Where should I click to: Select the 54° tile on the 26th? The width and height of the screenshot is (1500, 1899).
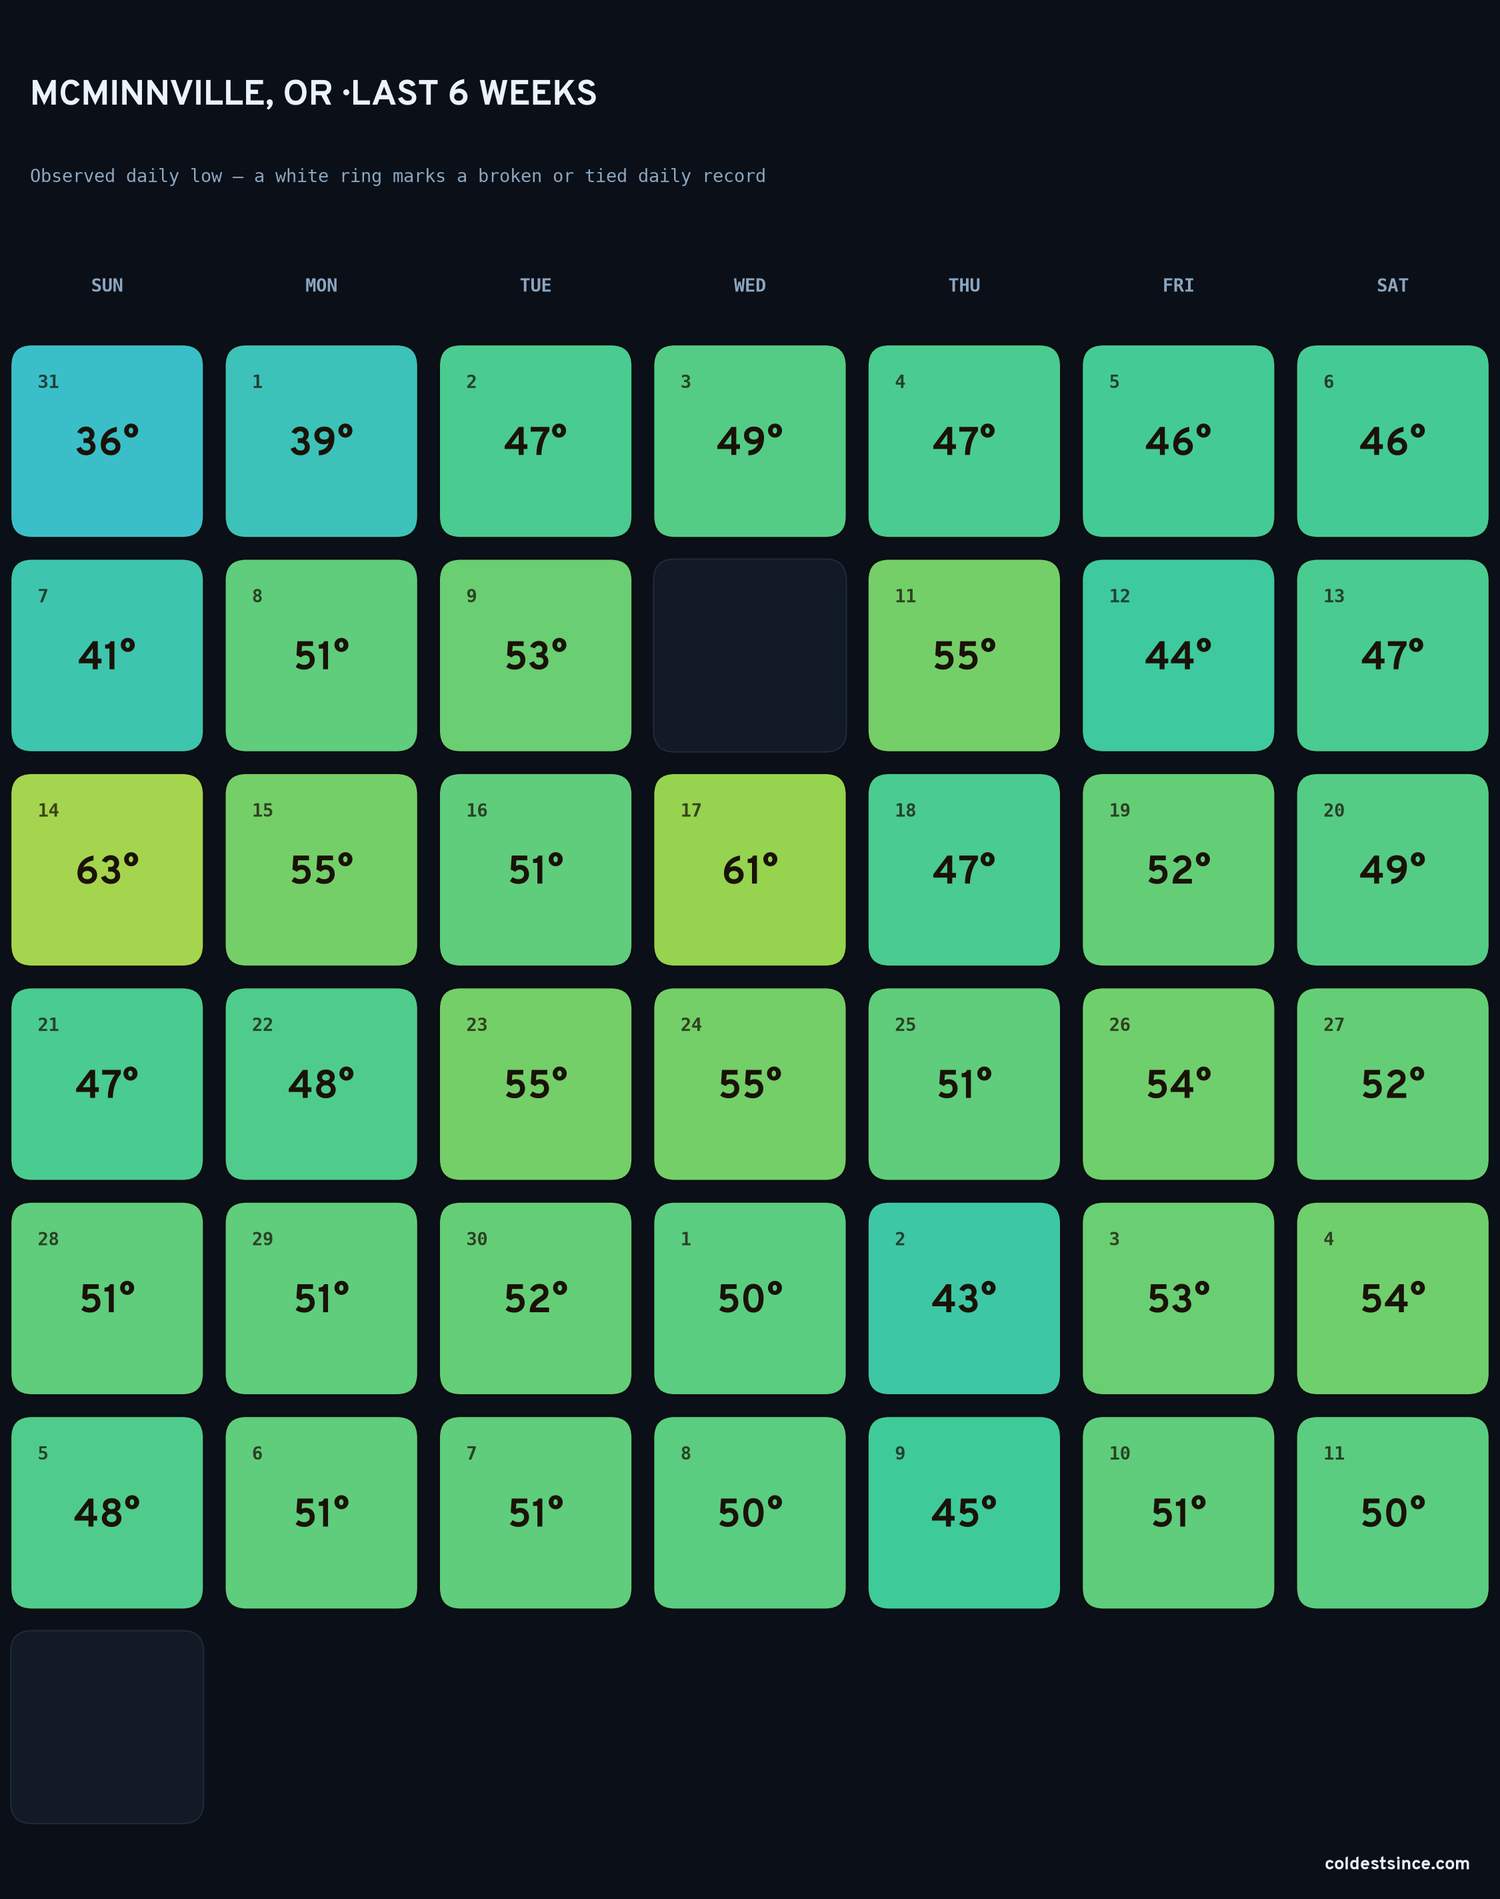pyautogui.click(x=1178, y=1084)
